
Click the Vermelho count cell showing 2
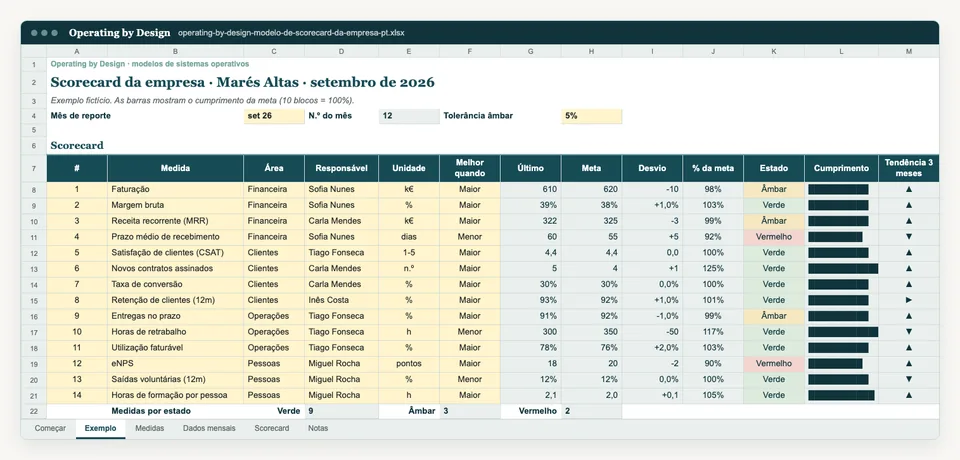pos(591,411)
